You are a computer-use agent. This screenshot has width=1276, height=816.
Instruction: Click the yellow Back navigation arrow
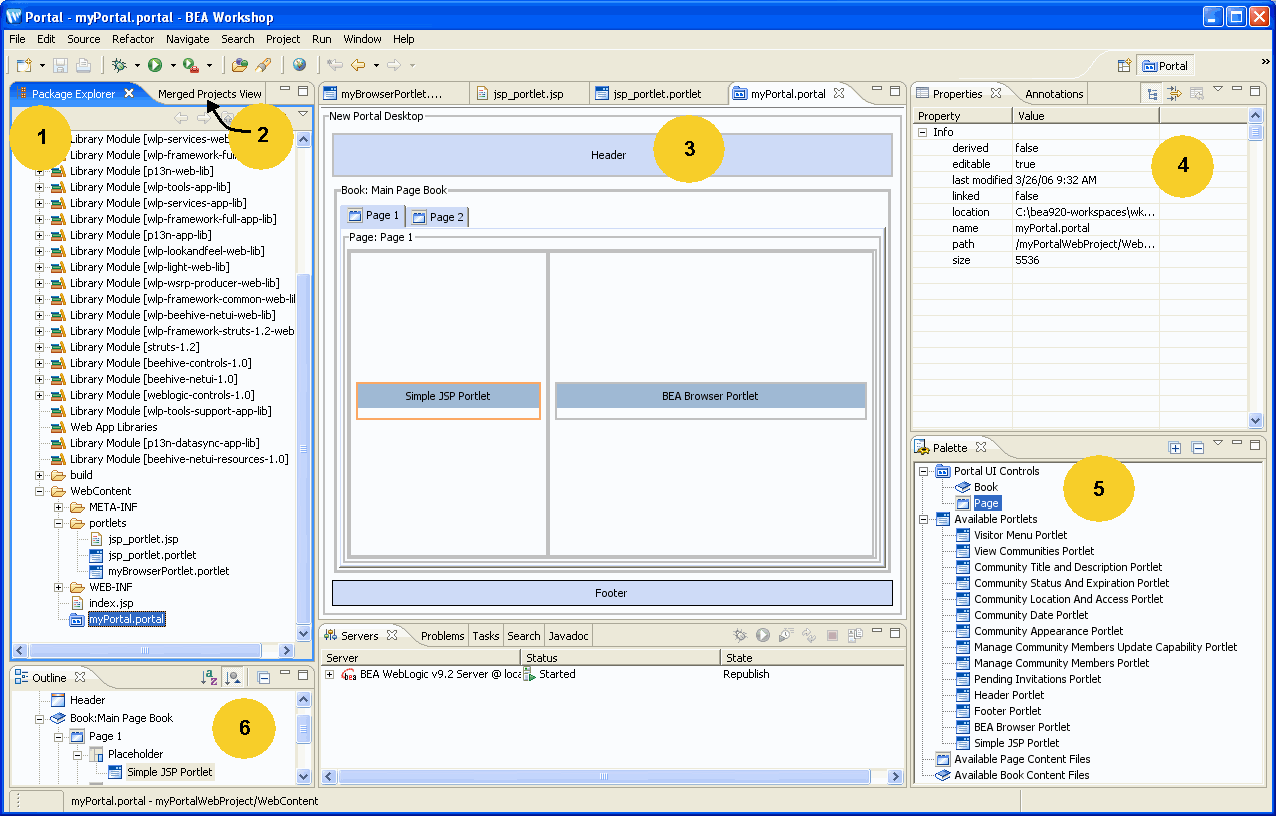tap(358, 65)
